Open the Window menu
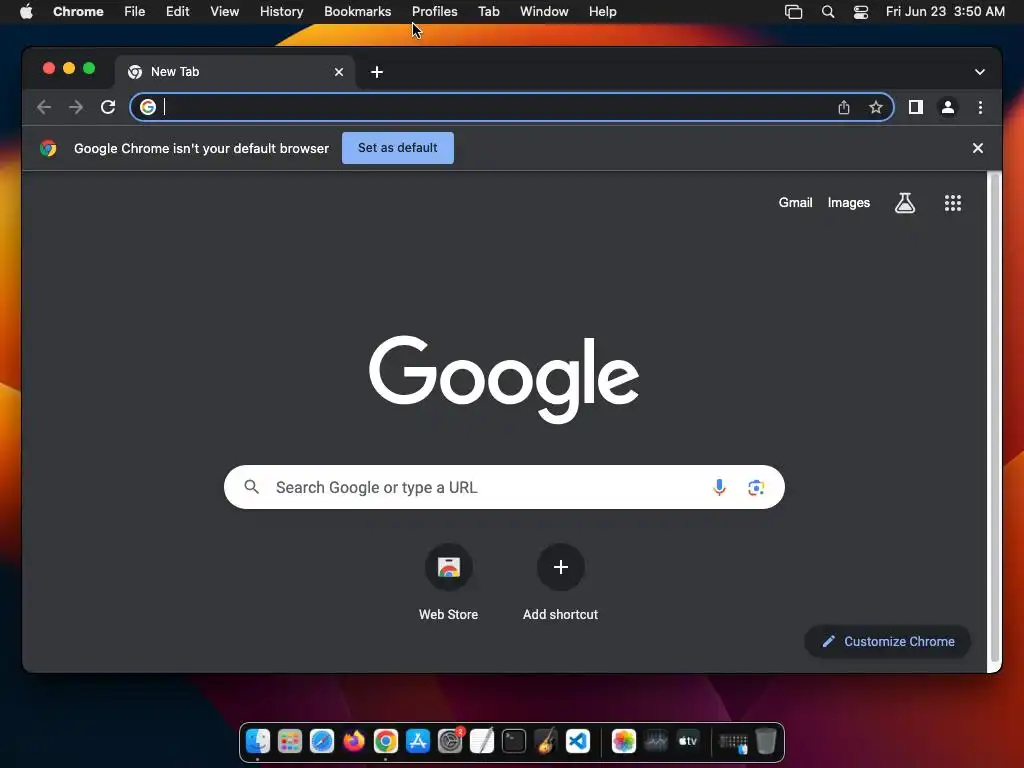Viewport: 1024px width, 768px height. coord(544,11)
